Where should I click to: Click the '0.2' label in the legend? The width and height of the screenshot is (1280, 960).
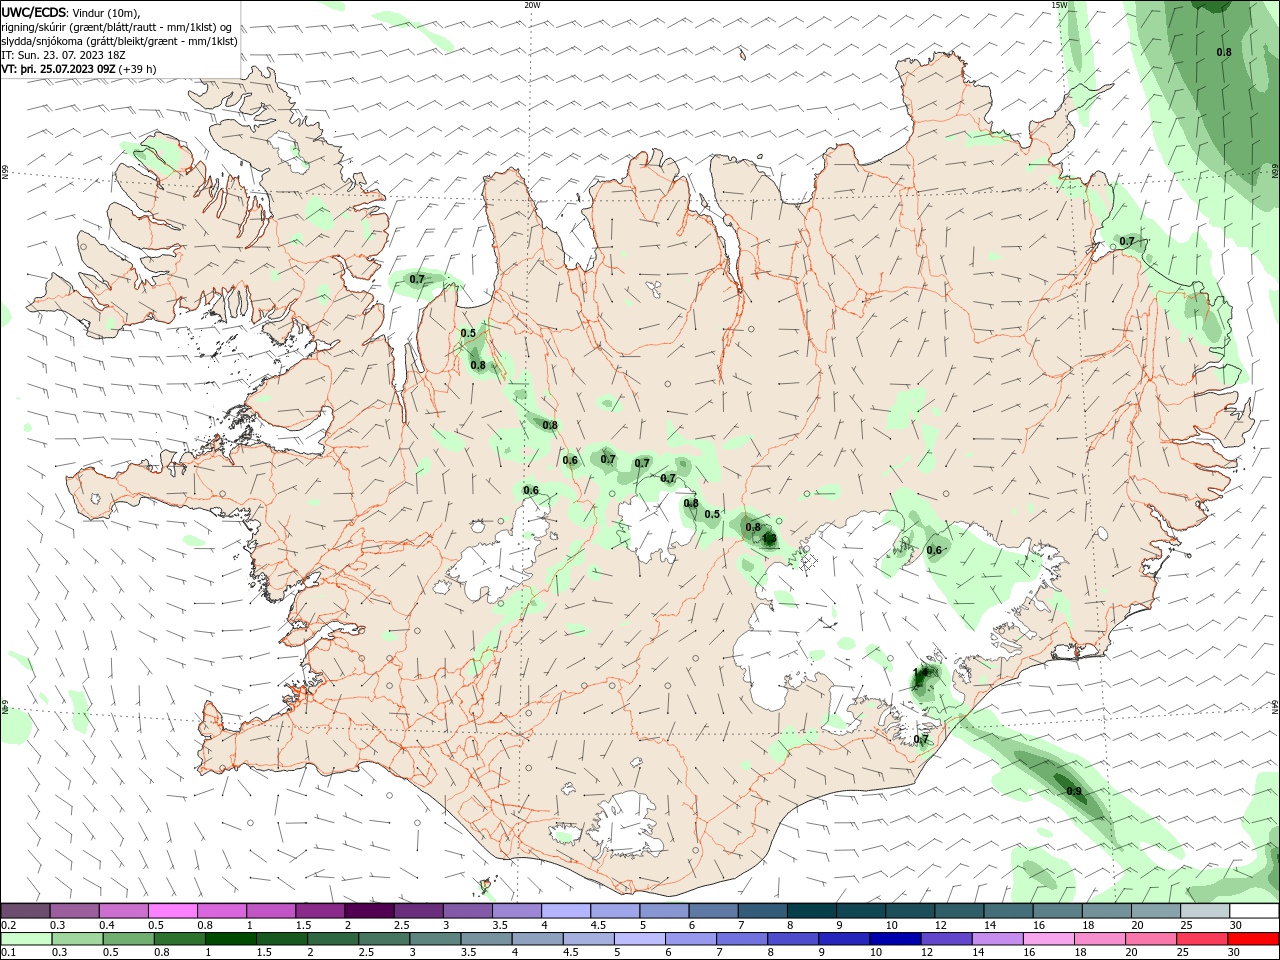9,925
